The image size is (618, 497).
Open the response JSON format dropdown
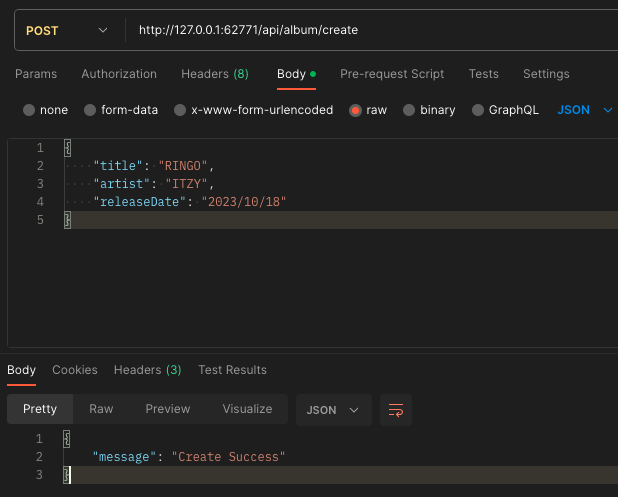point(334,410)
